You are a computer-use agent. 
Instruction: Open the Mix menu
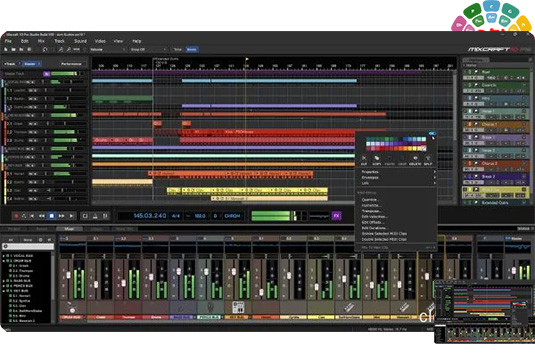[41, 41]
